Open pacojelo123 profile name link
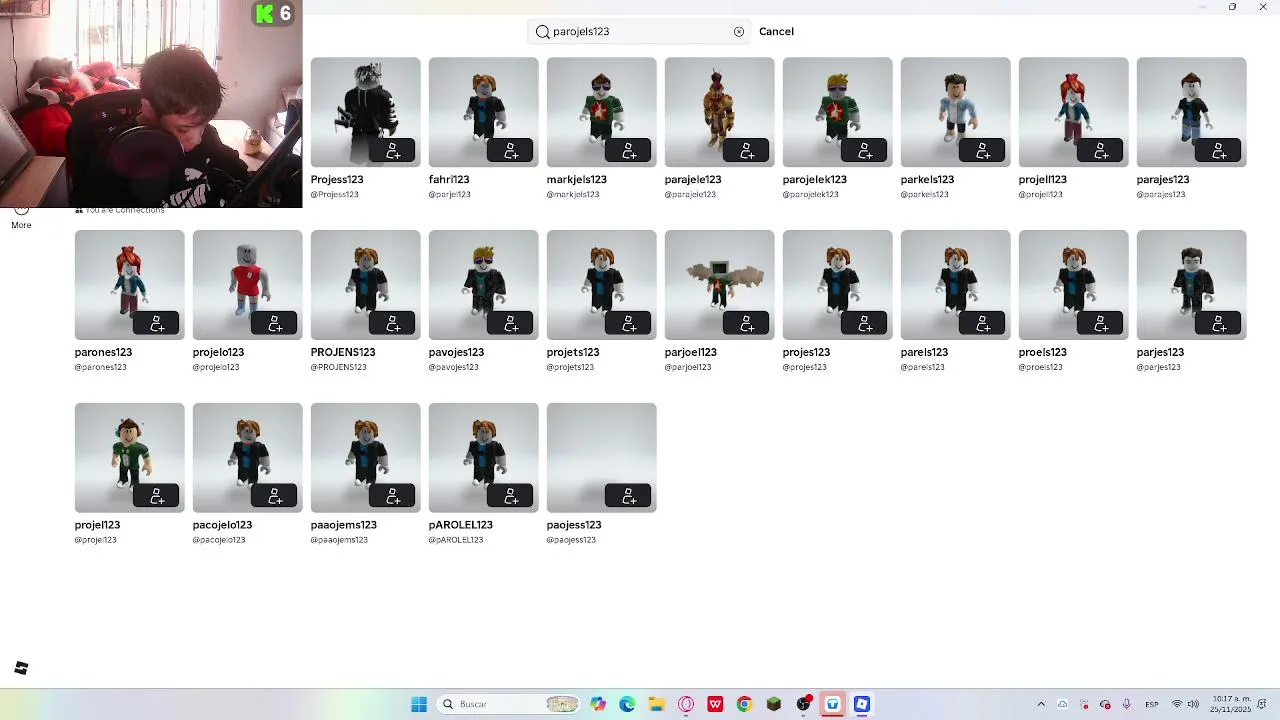Viewport: 1280px width, 720px height. click(x=222, y=525)
